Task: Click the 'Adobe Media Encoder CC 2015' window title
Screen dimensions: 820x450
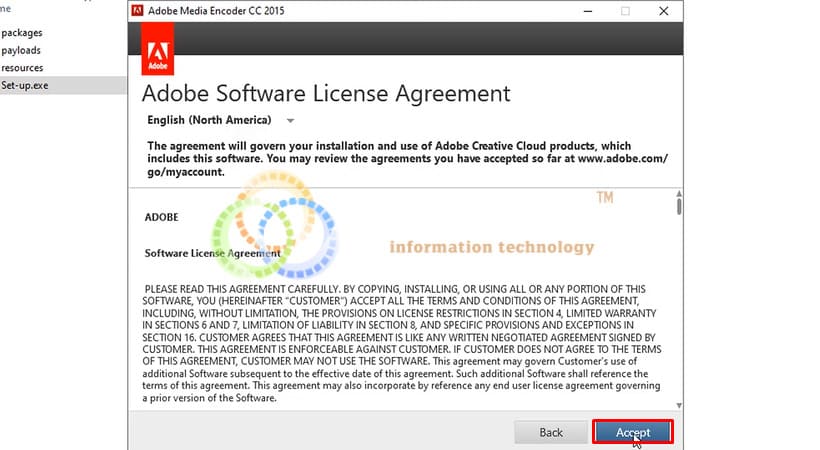Action: tap(216, 11)
